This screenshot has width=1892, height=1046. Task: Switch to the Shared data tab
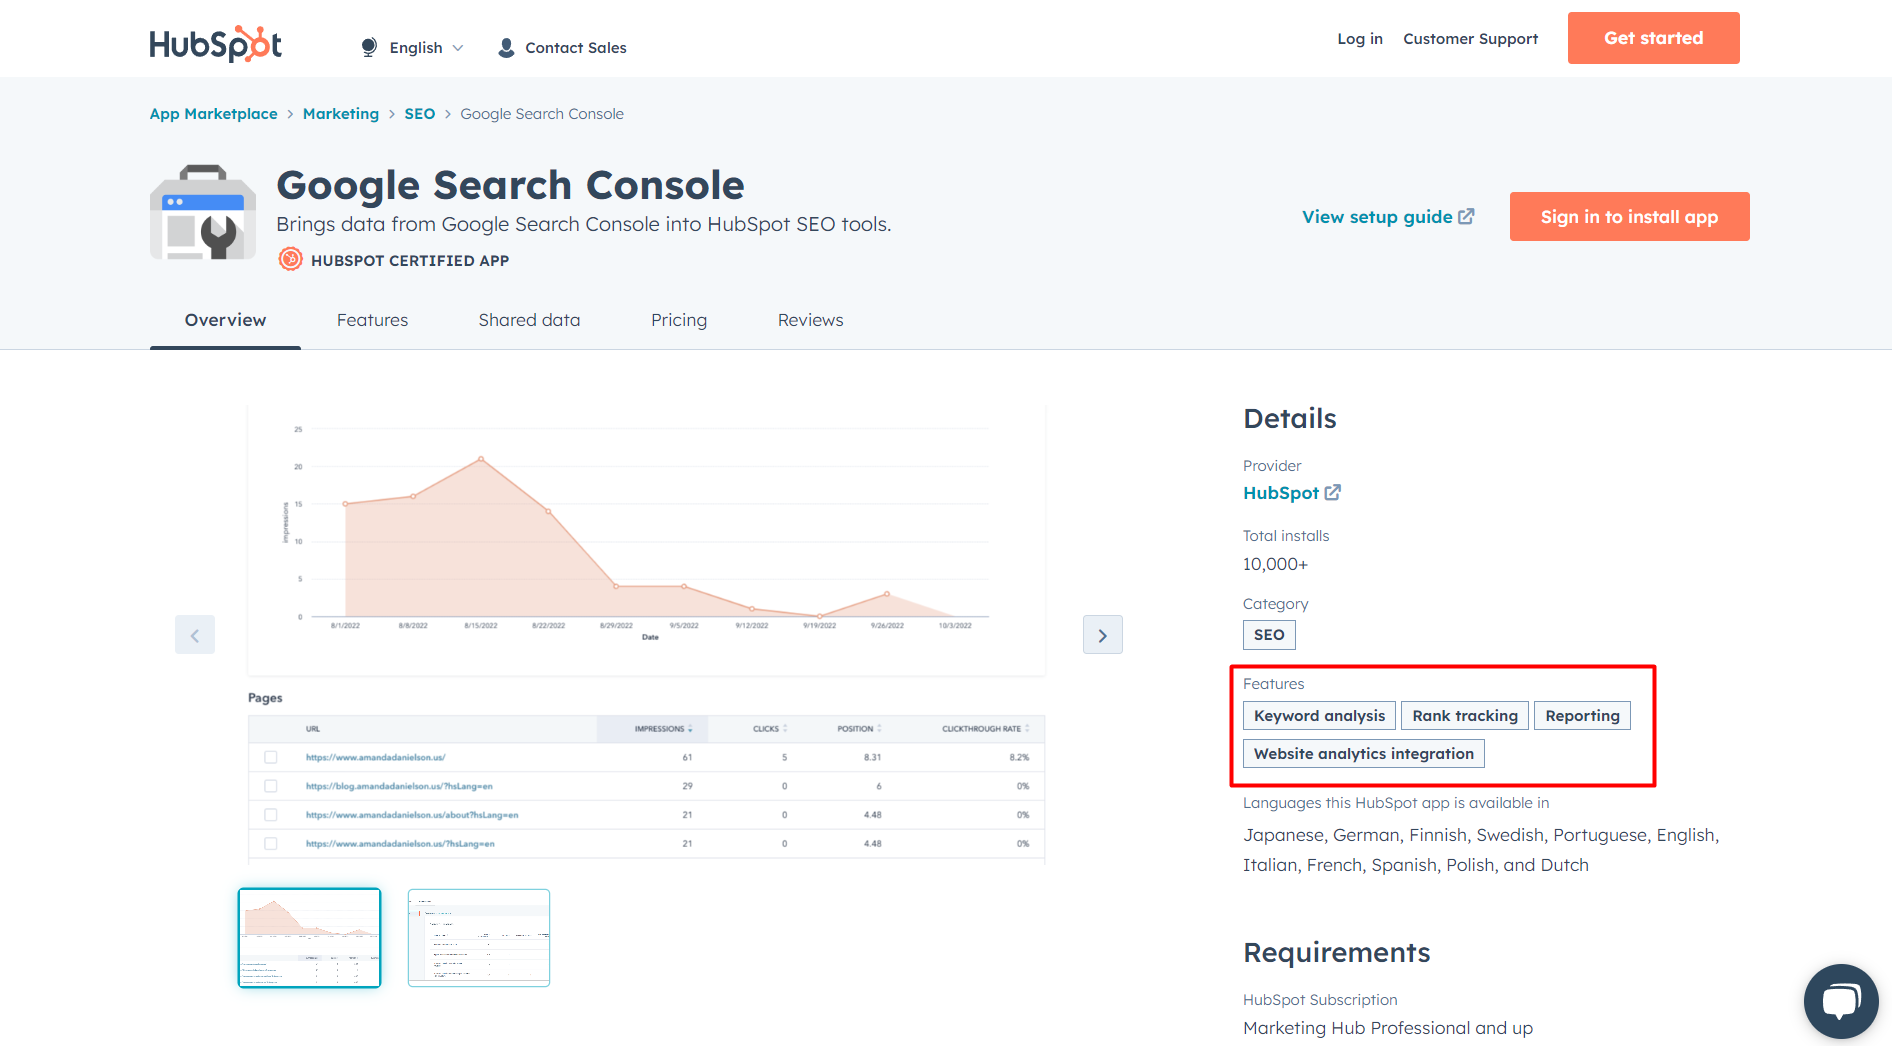(x=529, y=320)
